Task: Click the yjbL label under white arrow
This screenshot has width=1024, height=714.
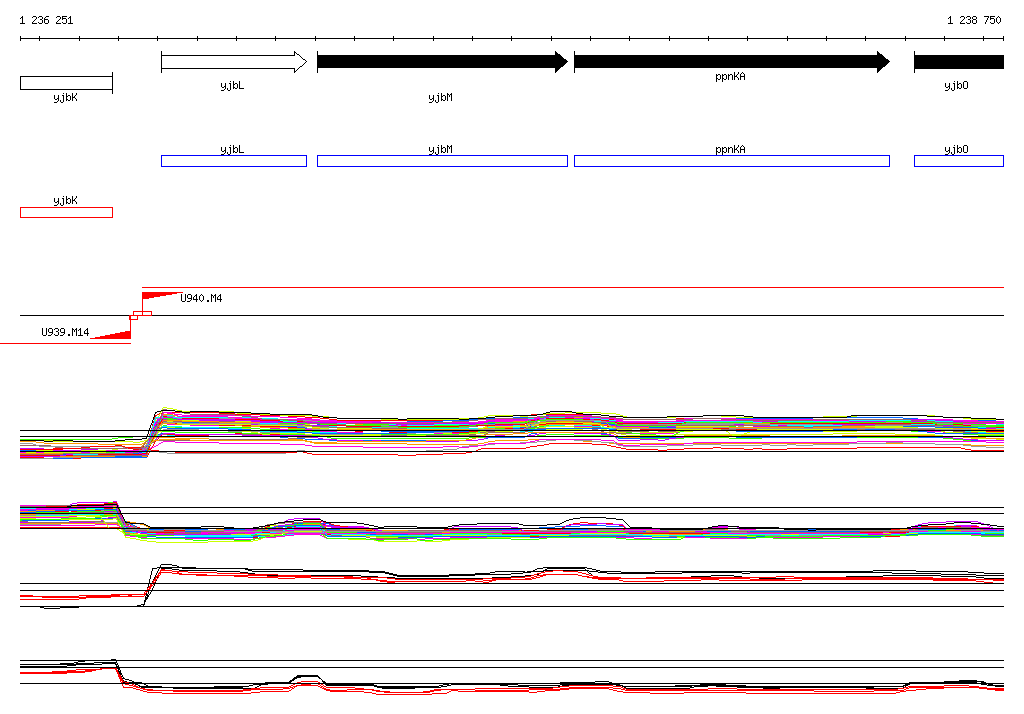Action: (232, 86)
